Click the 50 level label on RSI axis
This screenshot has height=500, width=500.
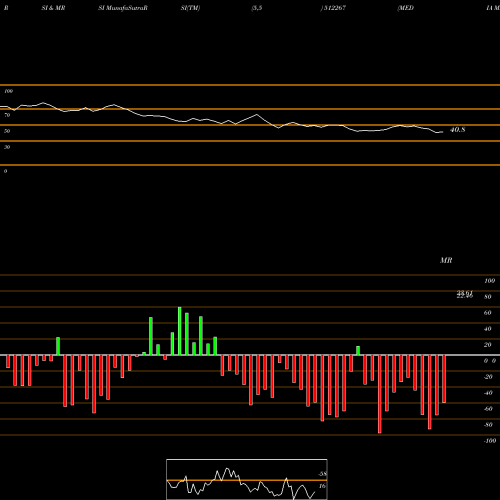(7, 131)
